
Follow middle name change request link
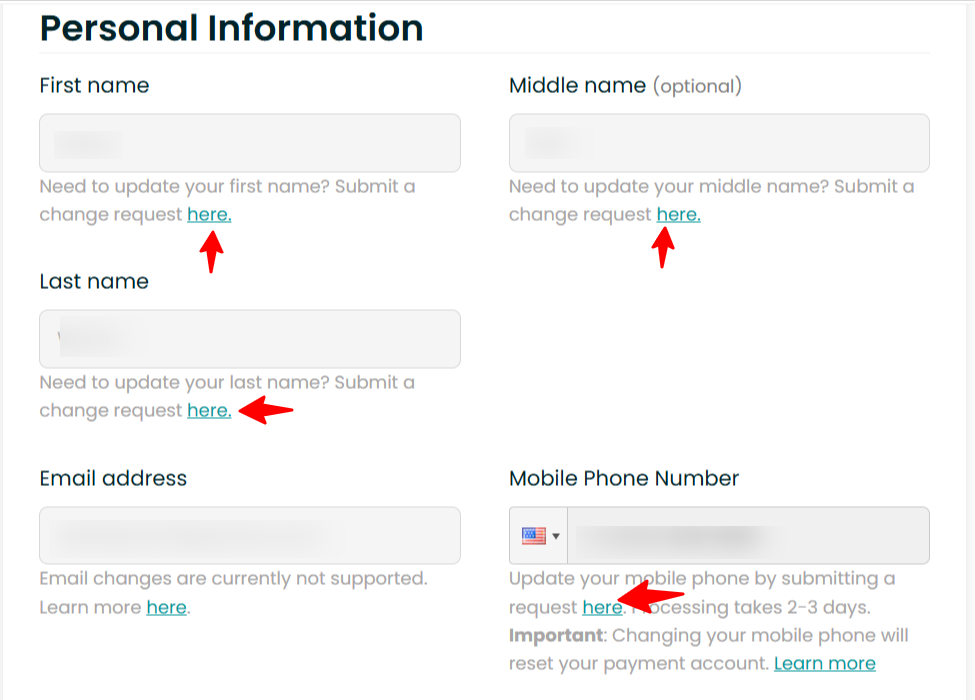678,215
